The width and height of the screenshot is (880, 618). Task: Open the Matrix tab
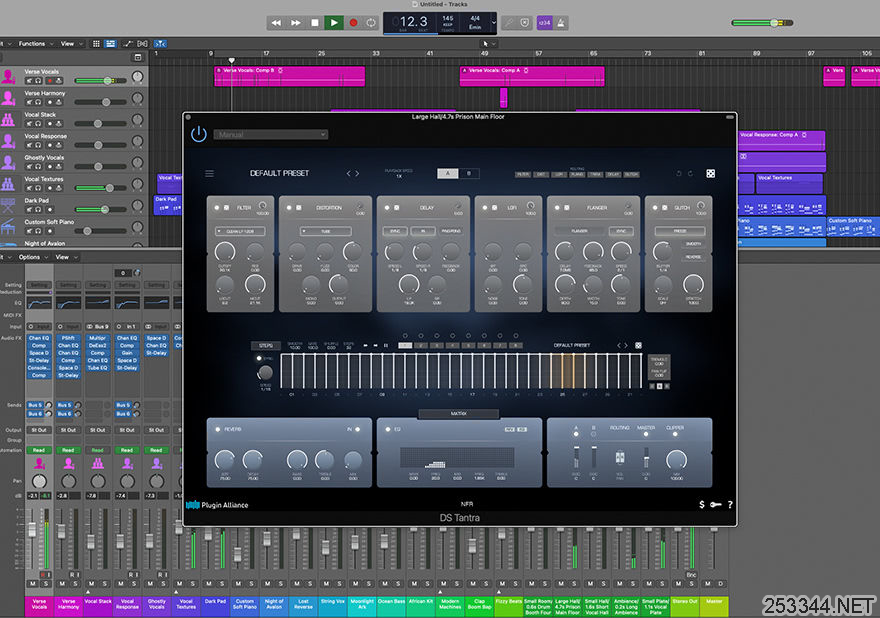click(x=459, y=414)
